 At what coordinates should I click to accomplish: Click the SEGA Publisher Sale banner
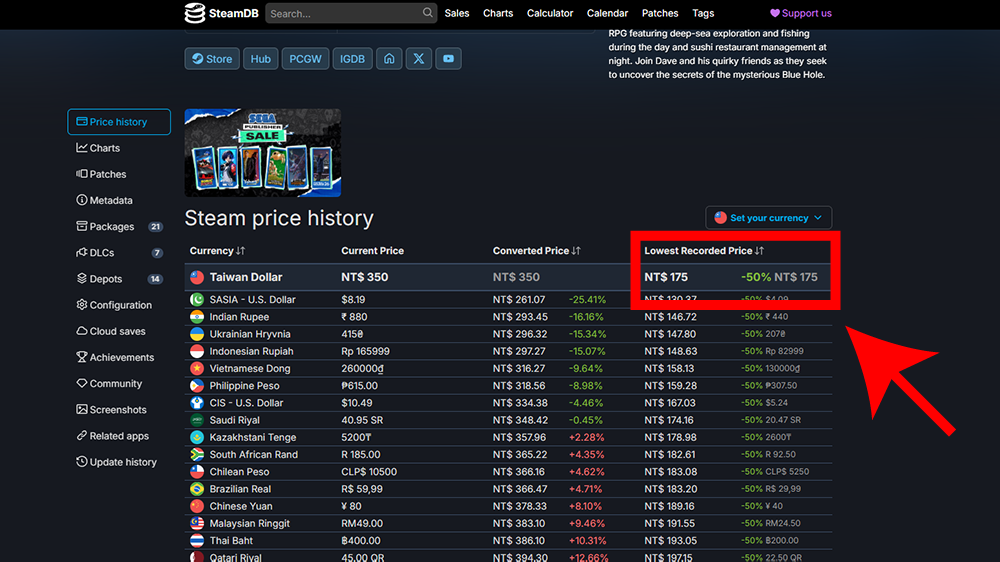point(263,152)
